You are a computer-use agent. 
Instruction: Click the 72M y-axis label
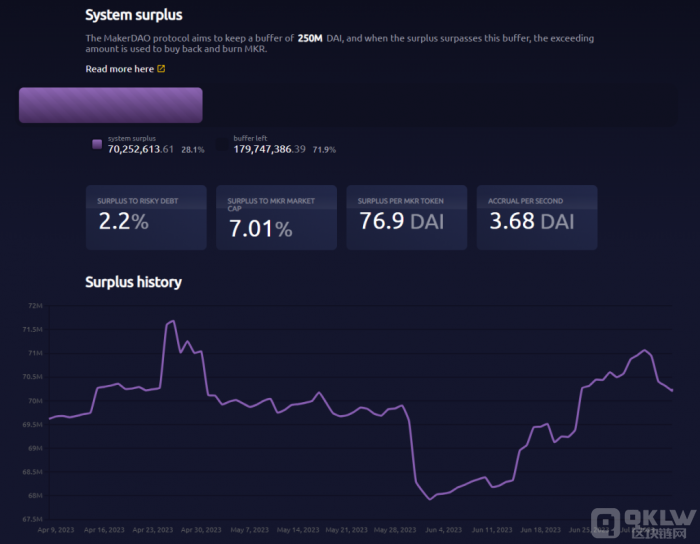pyautogui.click(x=35, y=306)
